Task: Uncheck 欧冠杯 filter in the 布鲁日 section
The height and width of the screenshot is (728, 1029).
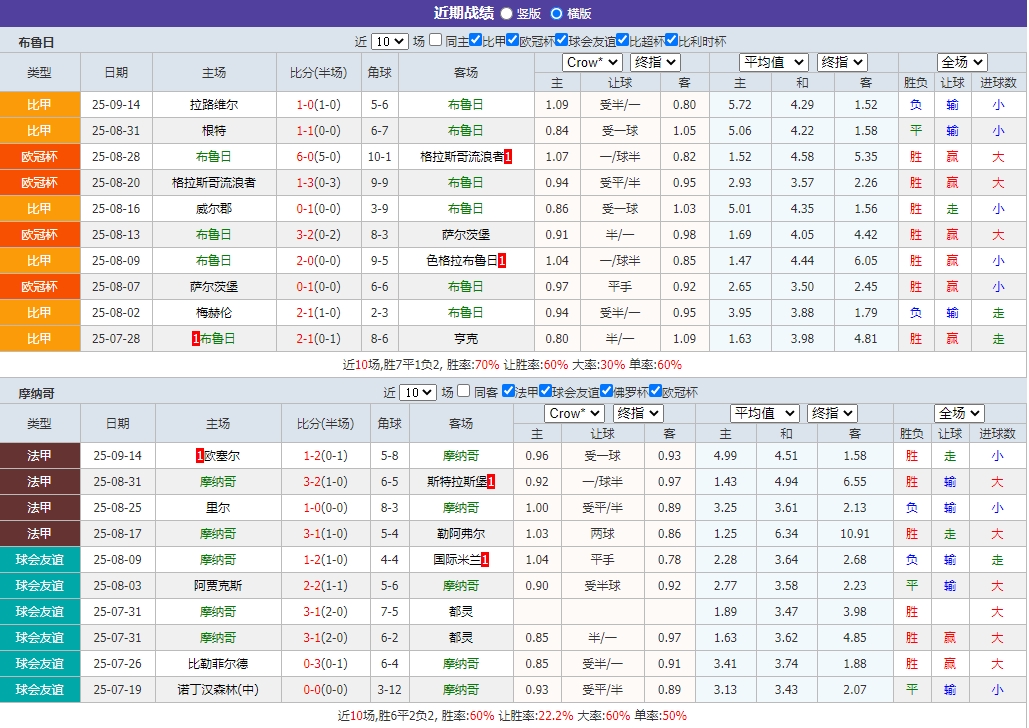Action: coord(512,41)
